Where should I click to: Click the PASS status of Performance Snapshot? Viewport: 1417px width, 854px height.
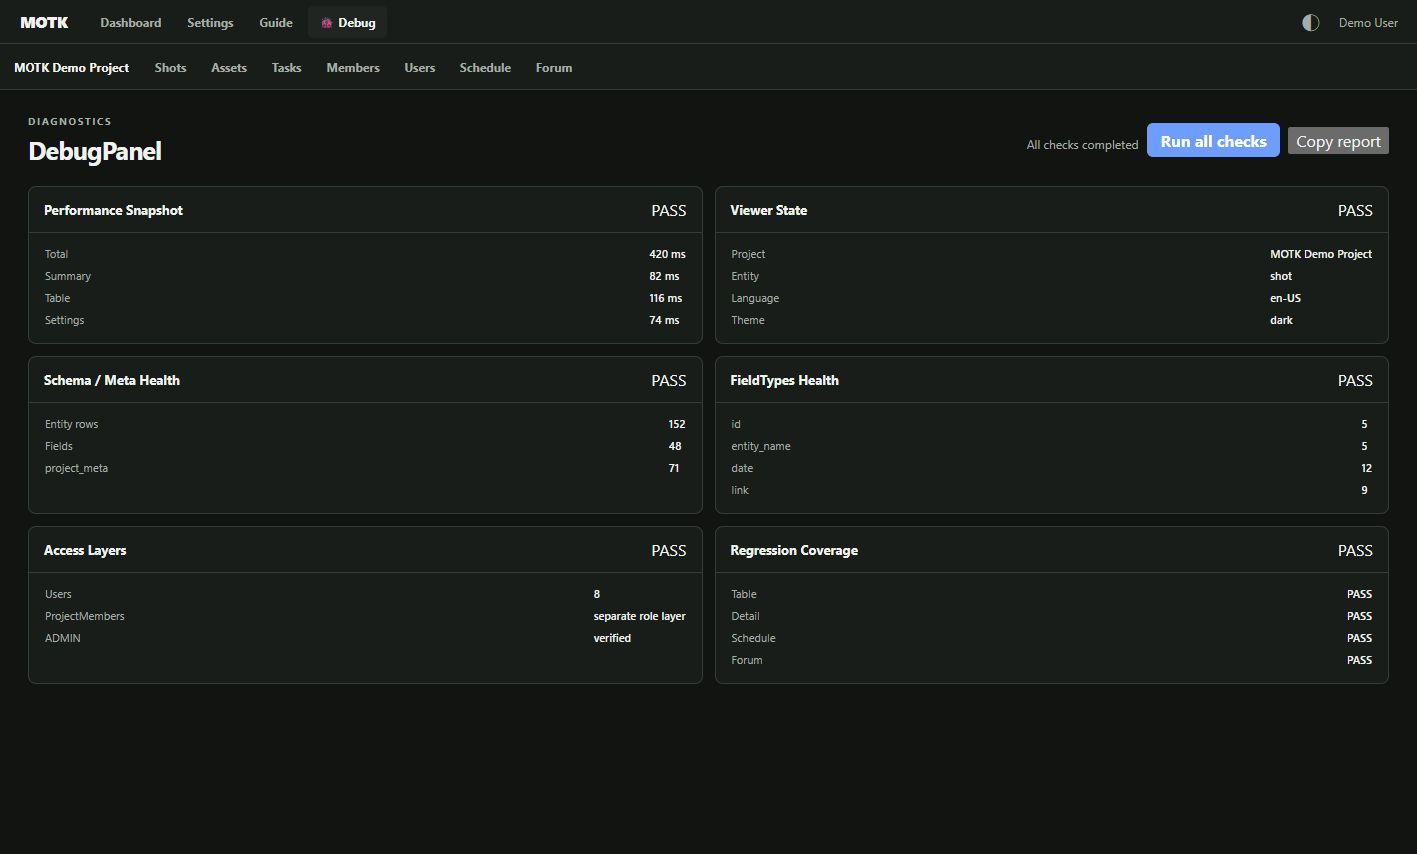point(669,210)
